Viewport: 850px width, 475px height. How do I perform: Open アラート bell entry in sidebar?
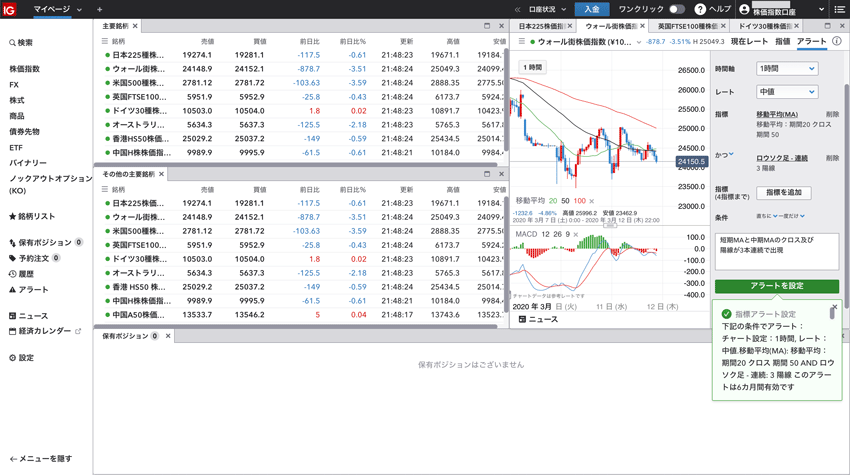click(28, 290)
